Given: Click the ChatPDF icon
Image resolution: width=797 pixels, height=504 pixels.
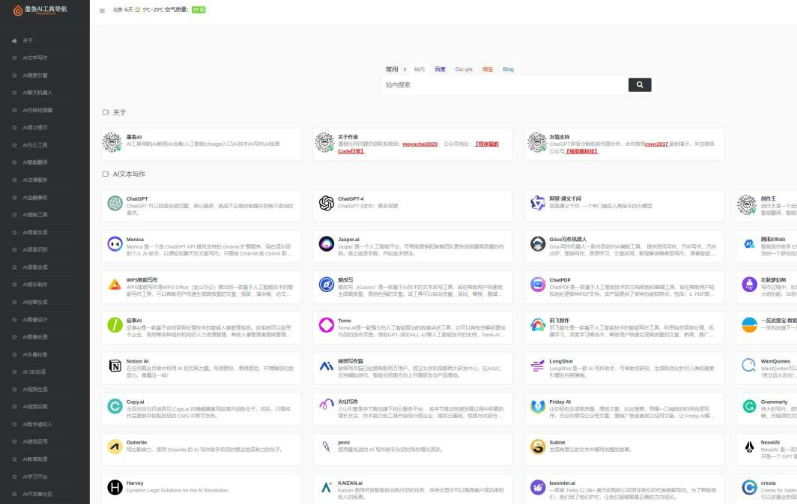Looking at the screenshot, I should tap(538, 285).
